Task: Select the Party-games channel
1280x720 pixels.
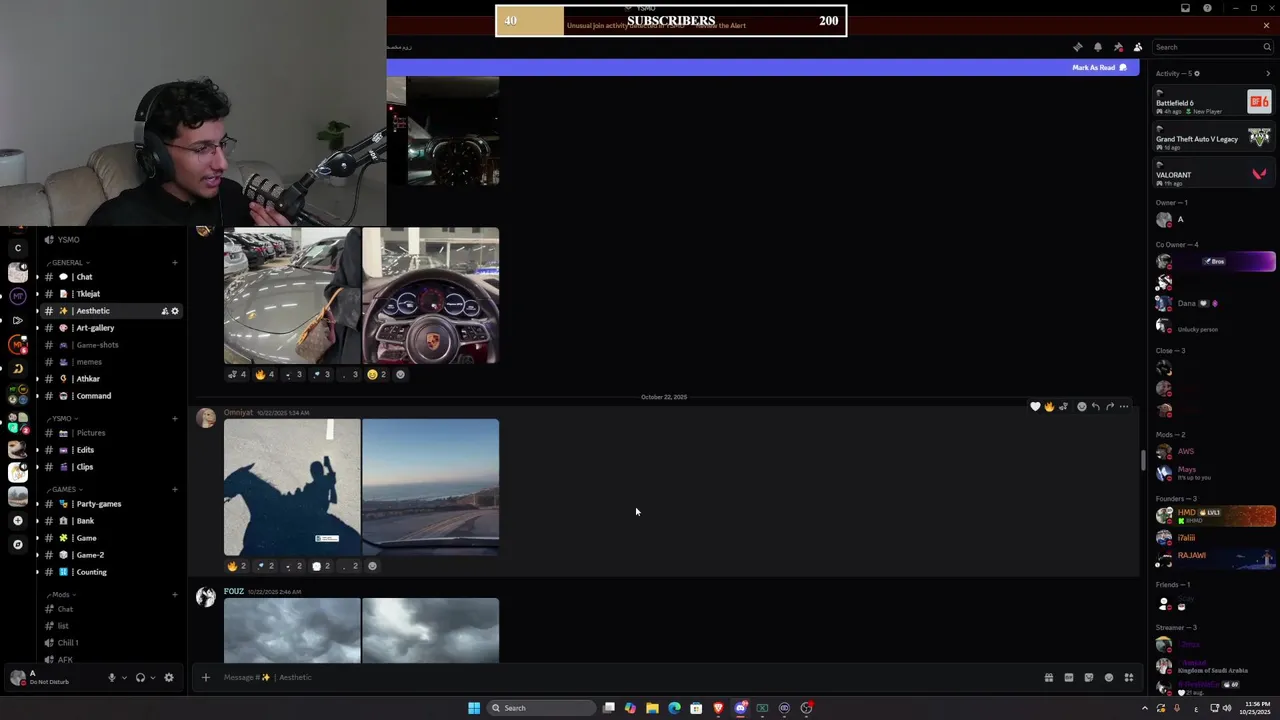Action: 110,504
